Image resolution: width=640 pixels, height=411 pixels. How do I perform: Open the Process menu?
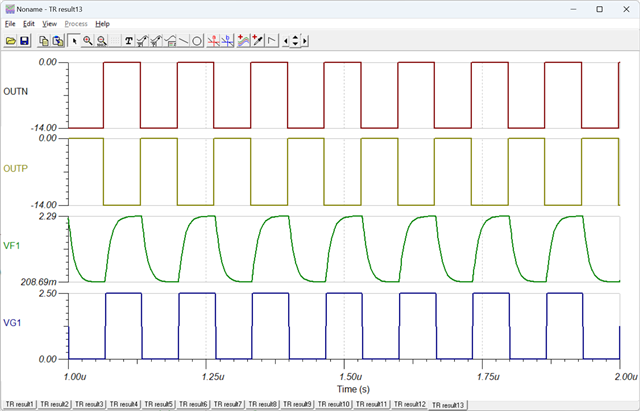[x=76, y=24]
